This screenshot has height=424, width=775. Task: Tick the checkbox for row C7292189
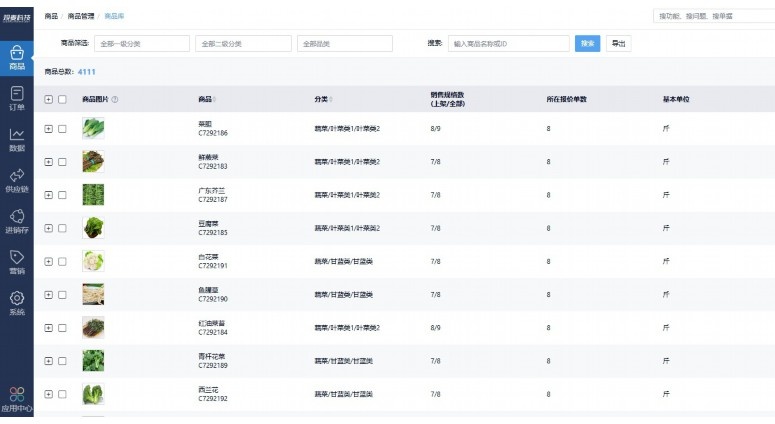tap(62, 361)
